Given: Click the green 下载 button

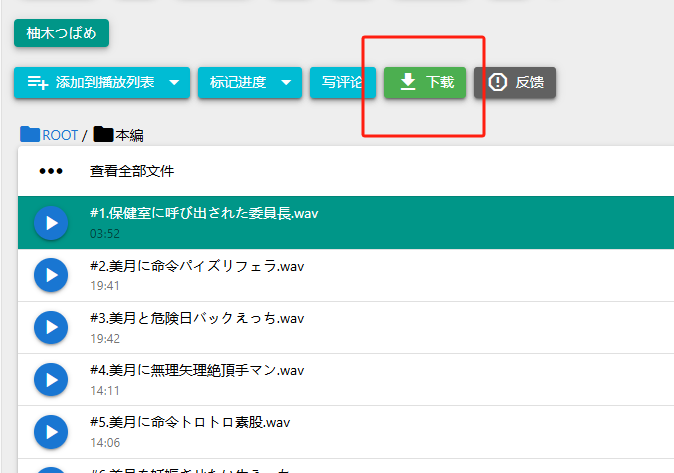Looking at the screenshot, I should point(425,82).
